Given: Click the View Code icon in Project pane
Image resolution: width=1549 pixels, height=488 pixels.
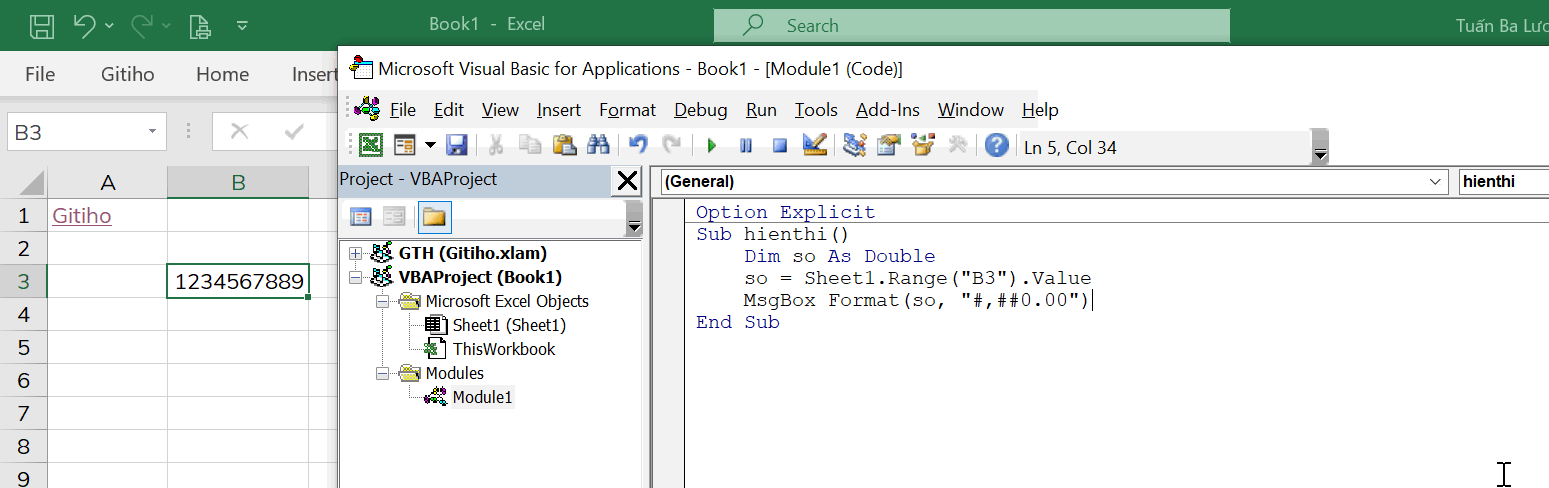Looking at the screenshot, I should click(361, 216).
